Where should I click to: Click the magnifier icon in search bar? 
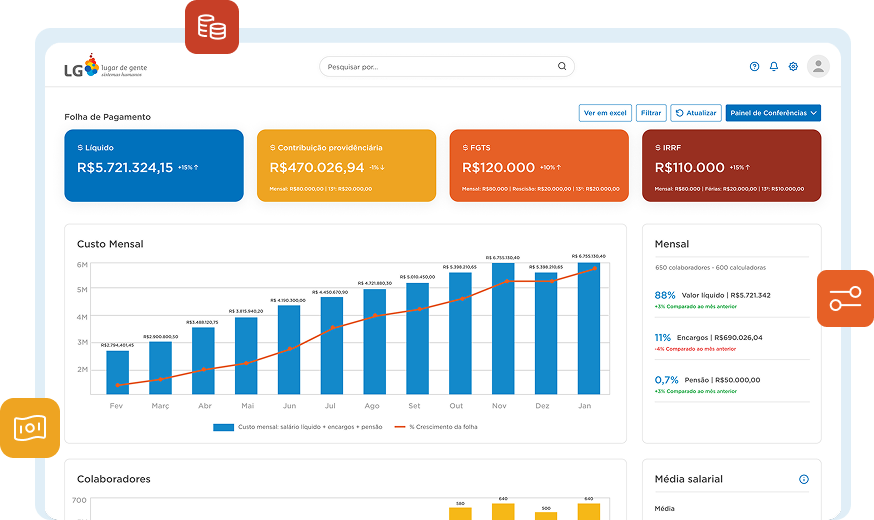coord(562,67)
